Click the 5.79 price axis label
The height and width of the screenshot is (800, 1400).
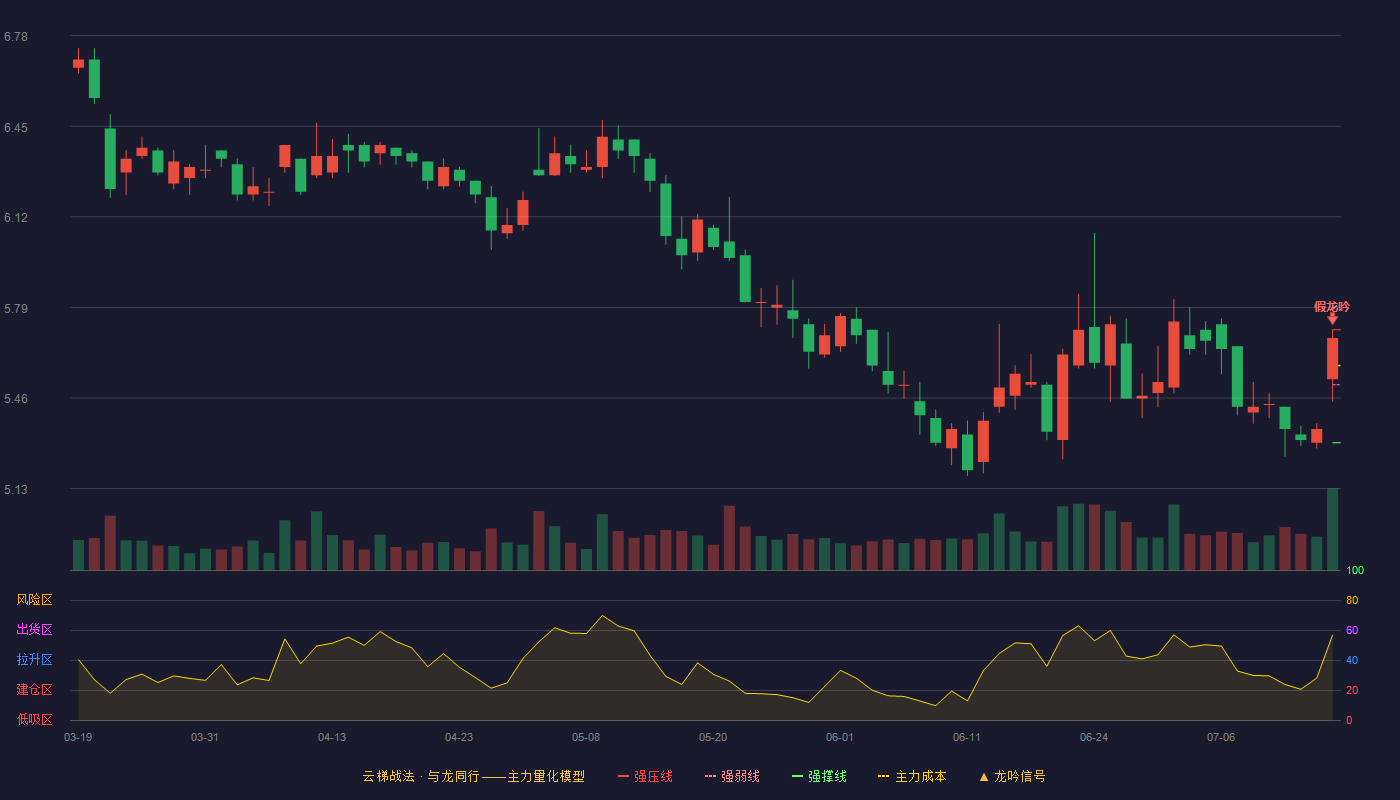16,309
